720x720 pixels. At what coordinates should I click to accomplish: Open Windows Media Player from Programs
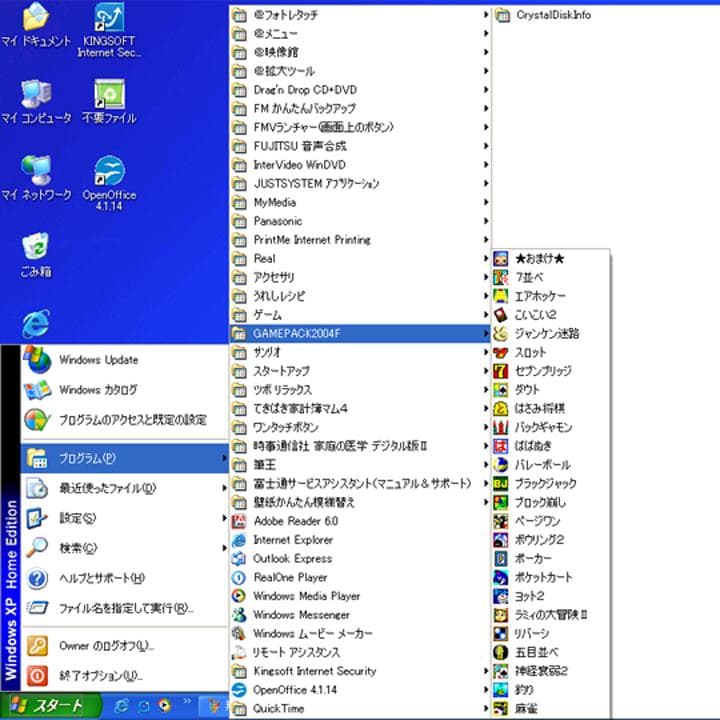tap(360, 596)
